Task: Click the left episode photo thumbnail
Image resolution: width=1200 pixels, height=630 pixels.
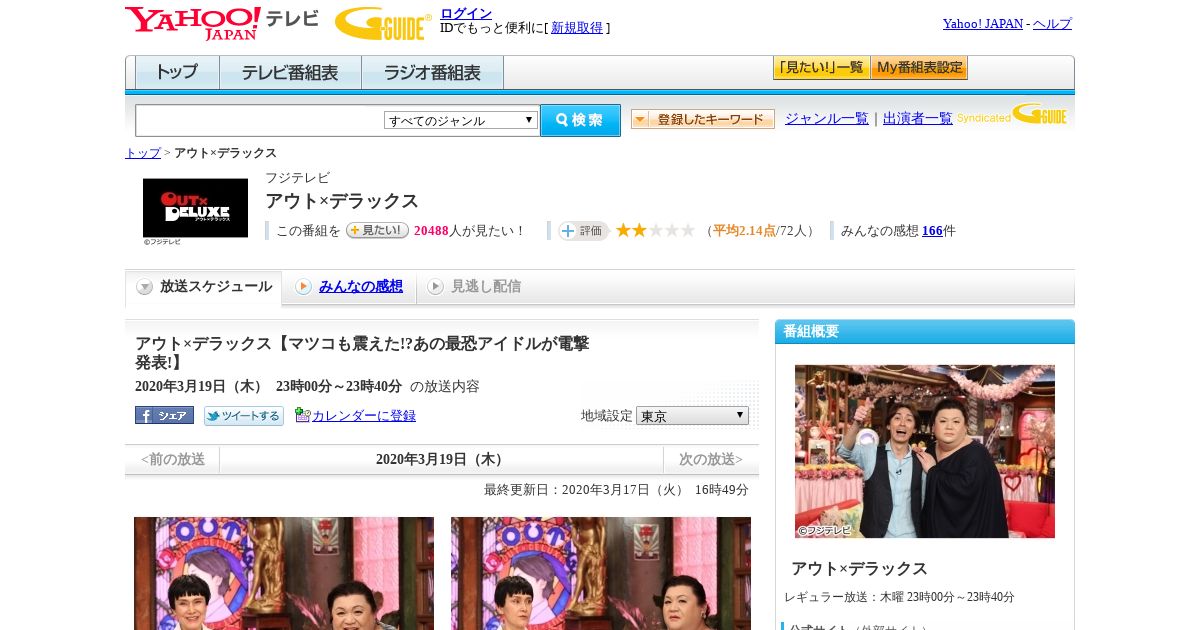Action: pyautogui.click(x=284, y=573)
